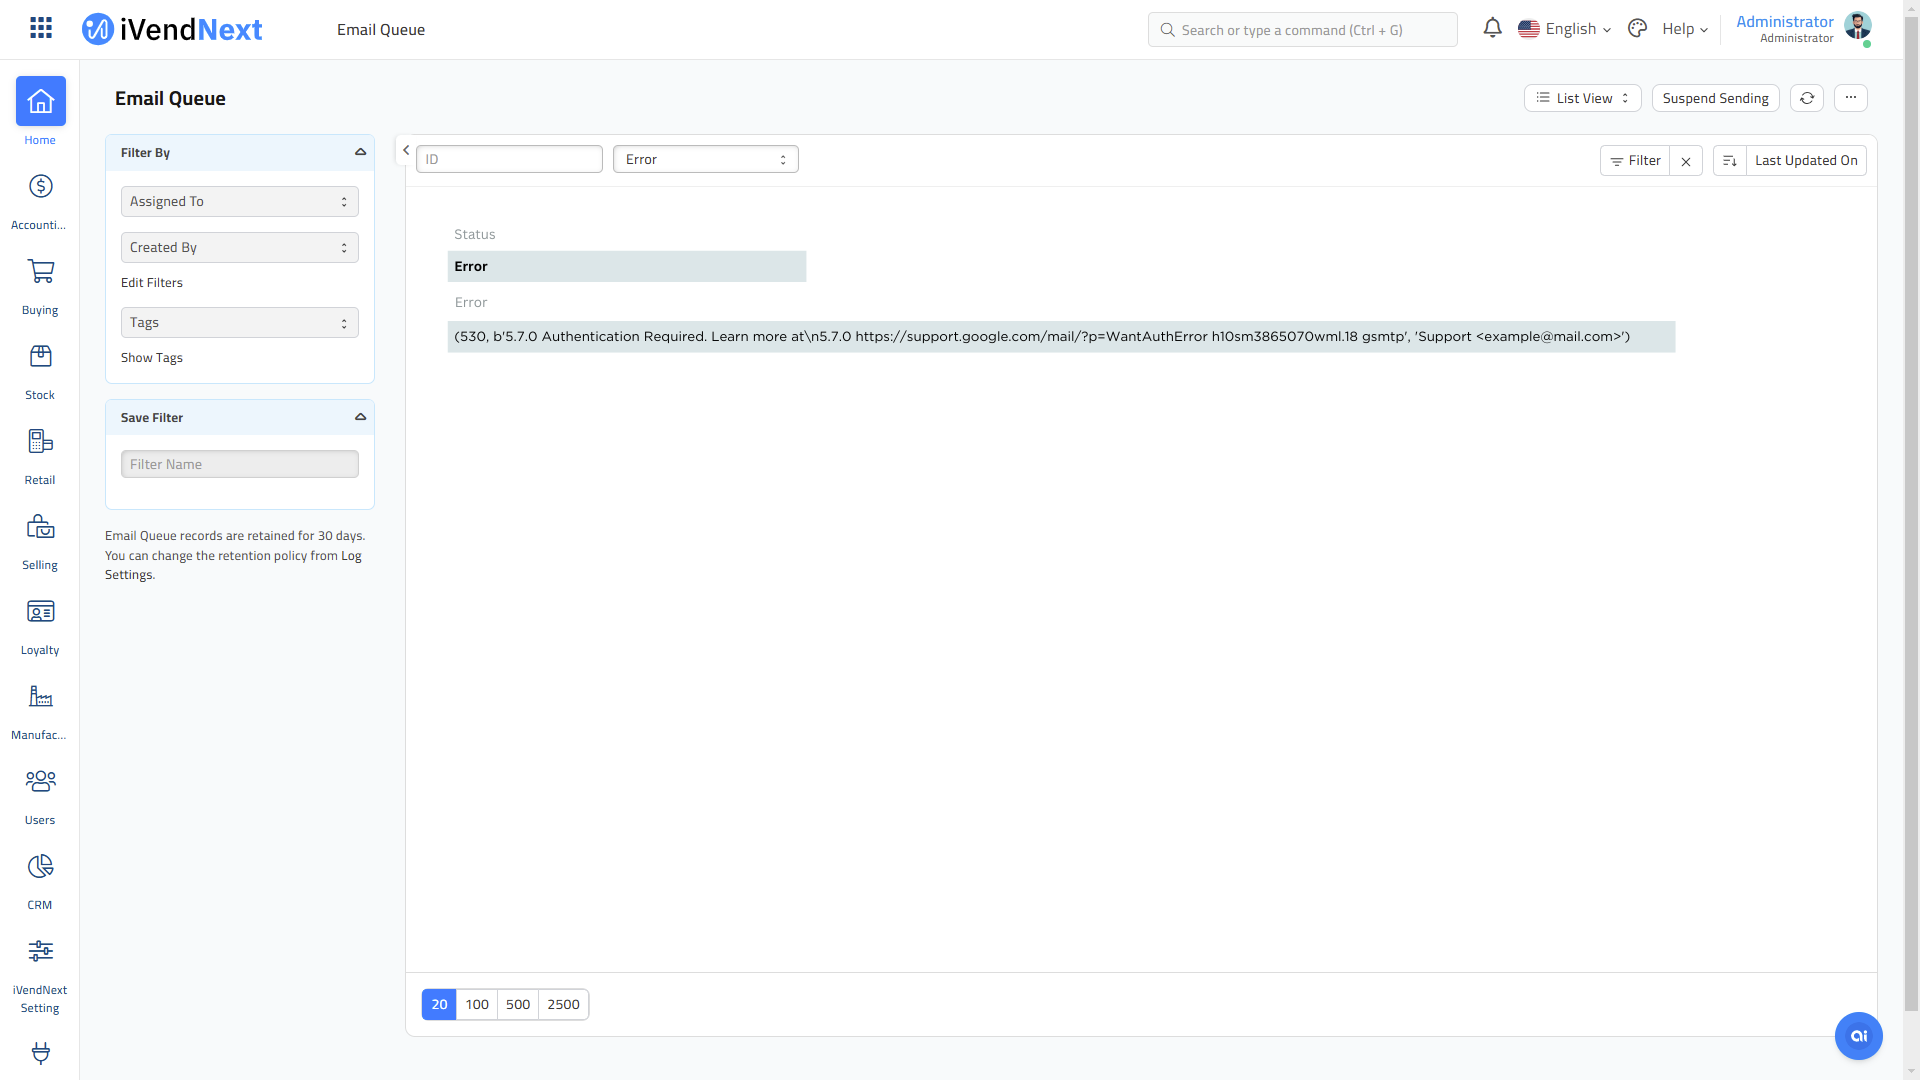This screenshot has width=1920, height=1080.
Task: Click the refresh icon button
Action: [x=1807, y=98]
